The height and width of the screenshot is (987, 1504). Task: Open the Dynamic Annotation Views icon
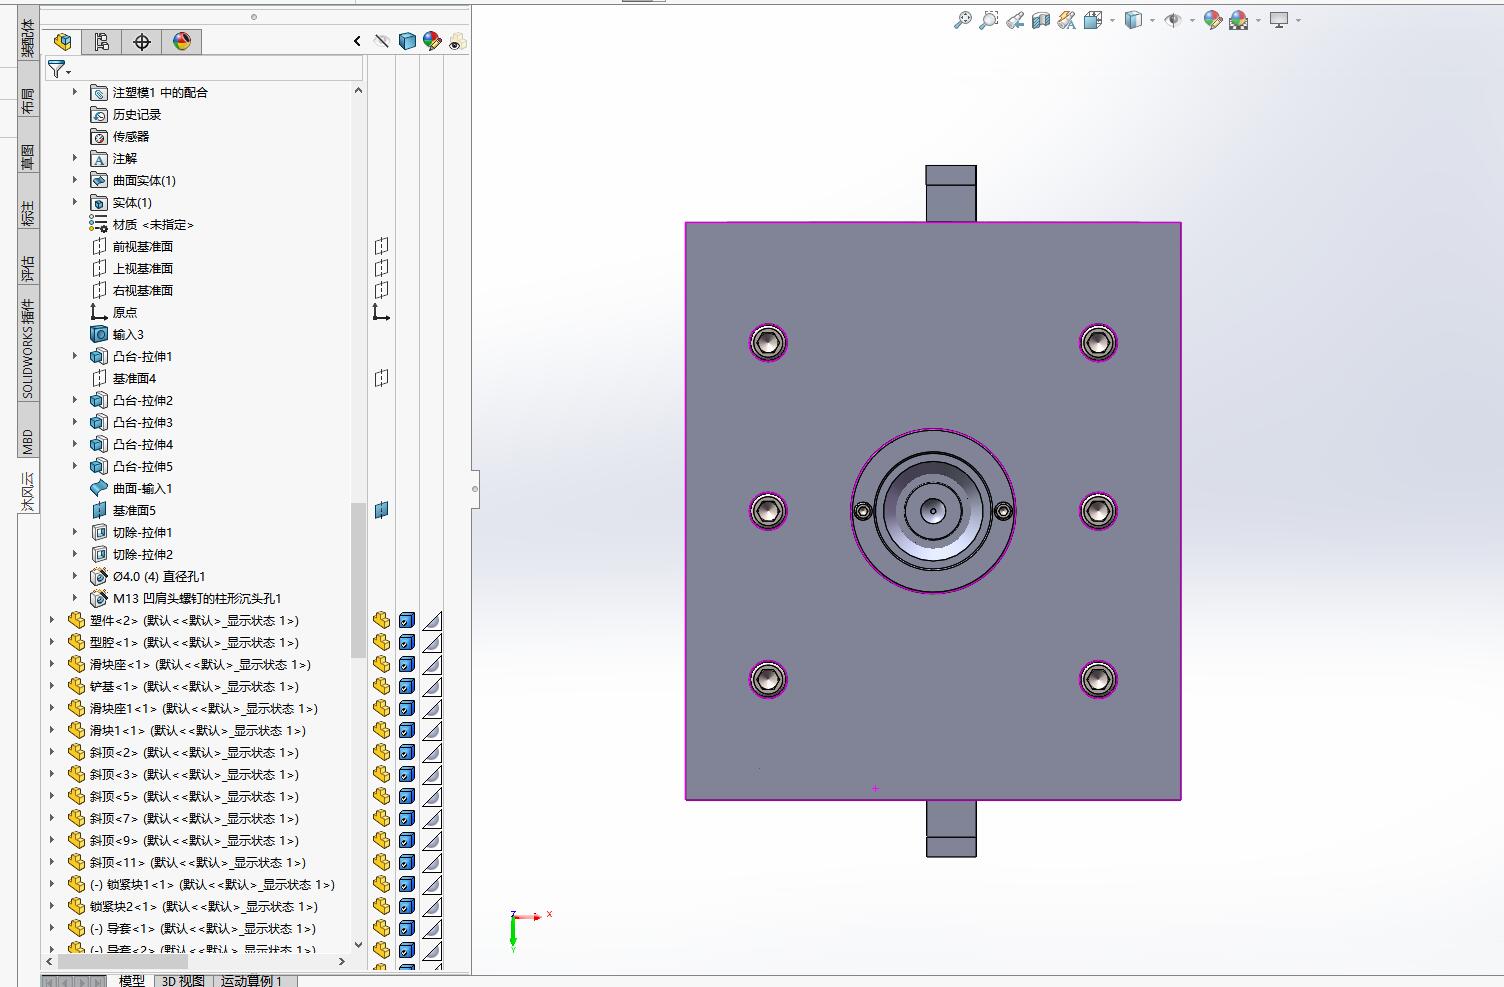pyautogui.click(x=1066, y=20)
